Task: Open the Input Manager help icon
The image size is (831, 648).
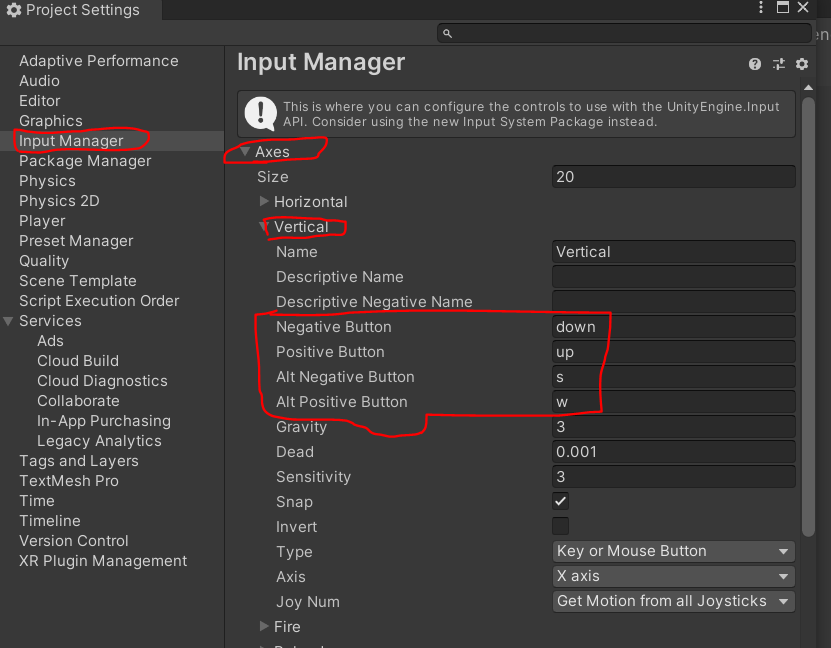Action: (755, 64)
